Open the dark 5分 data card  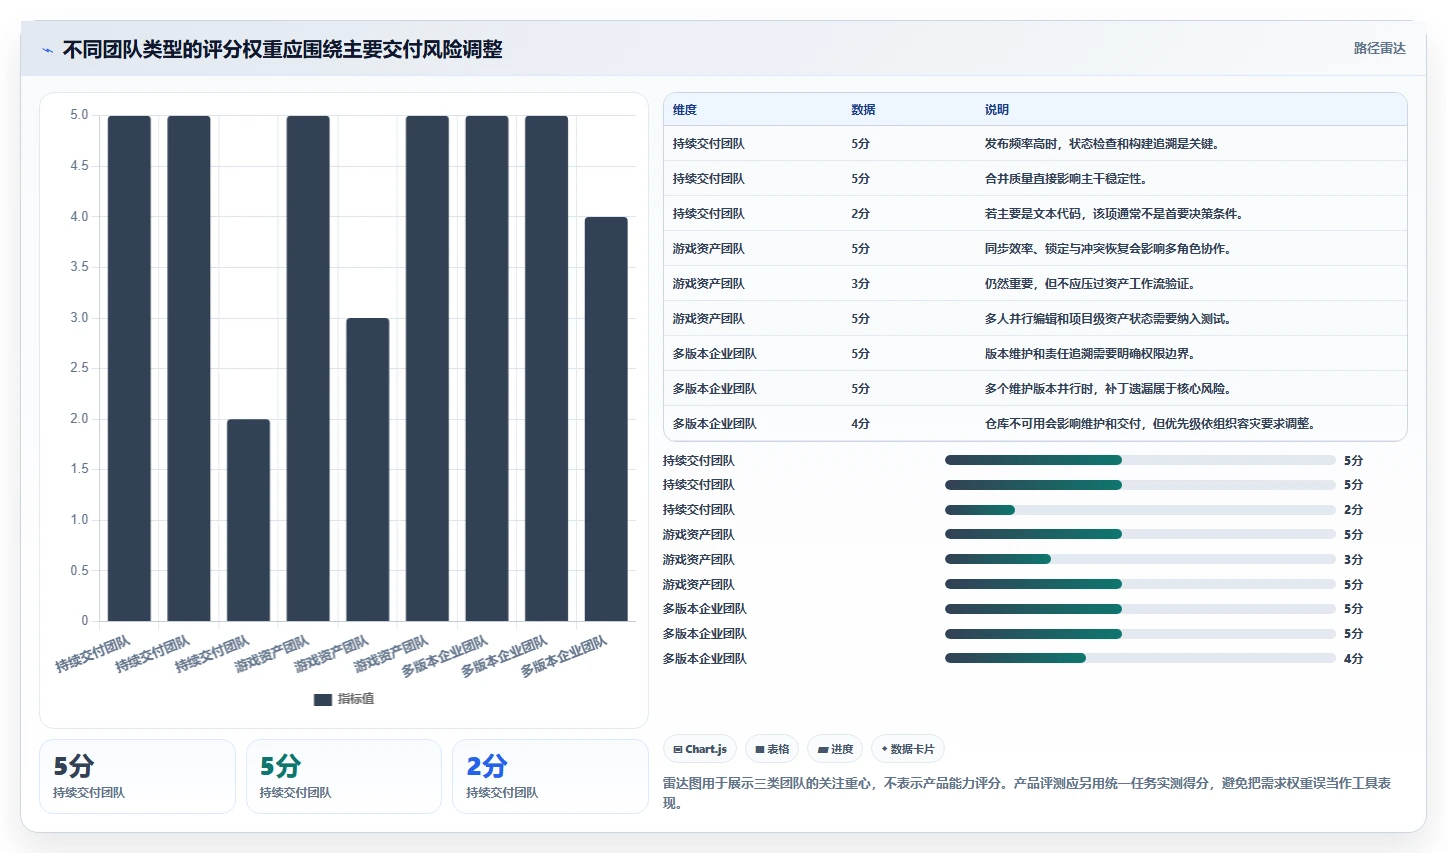click(x=137, y=777)
